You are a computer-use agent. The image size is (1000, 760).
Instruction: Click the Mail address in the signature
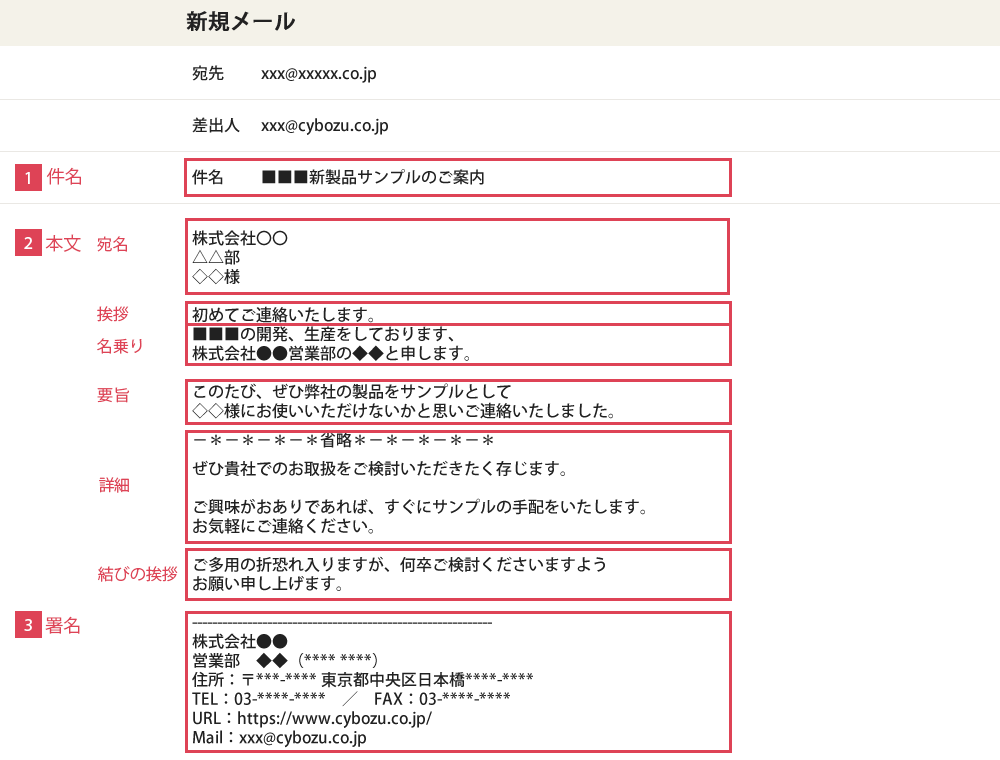click(x=302, y=738)
